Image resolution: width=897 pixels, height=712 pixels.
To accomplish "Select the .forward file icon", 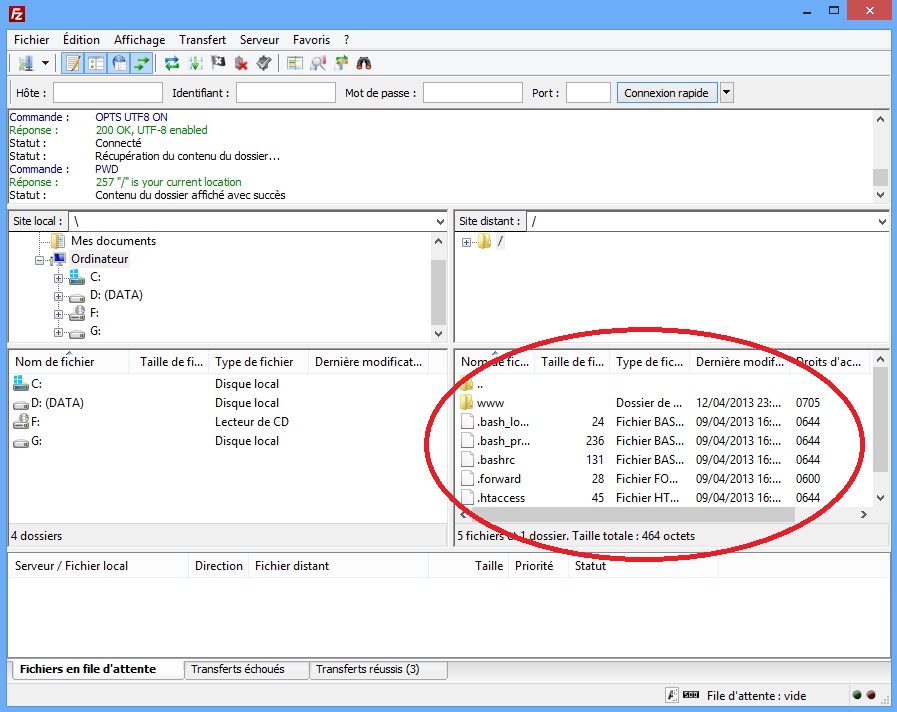I will pyautogui.click(x=467, y=479).
